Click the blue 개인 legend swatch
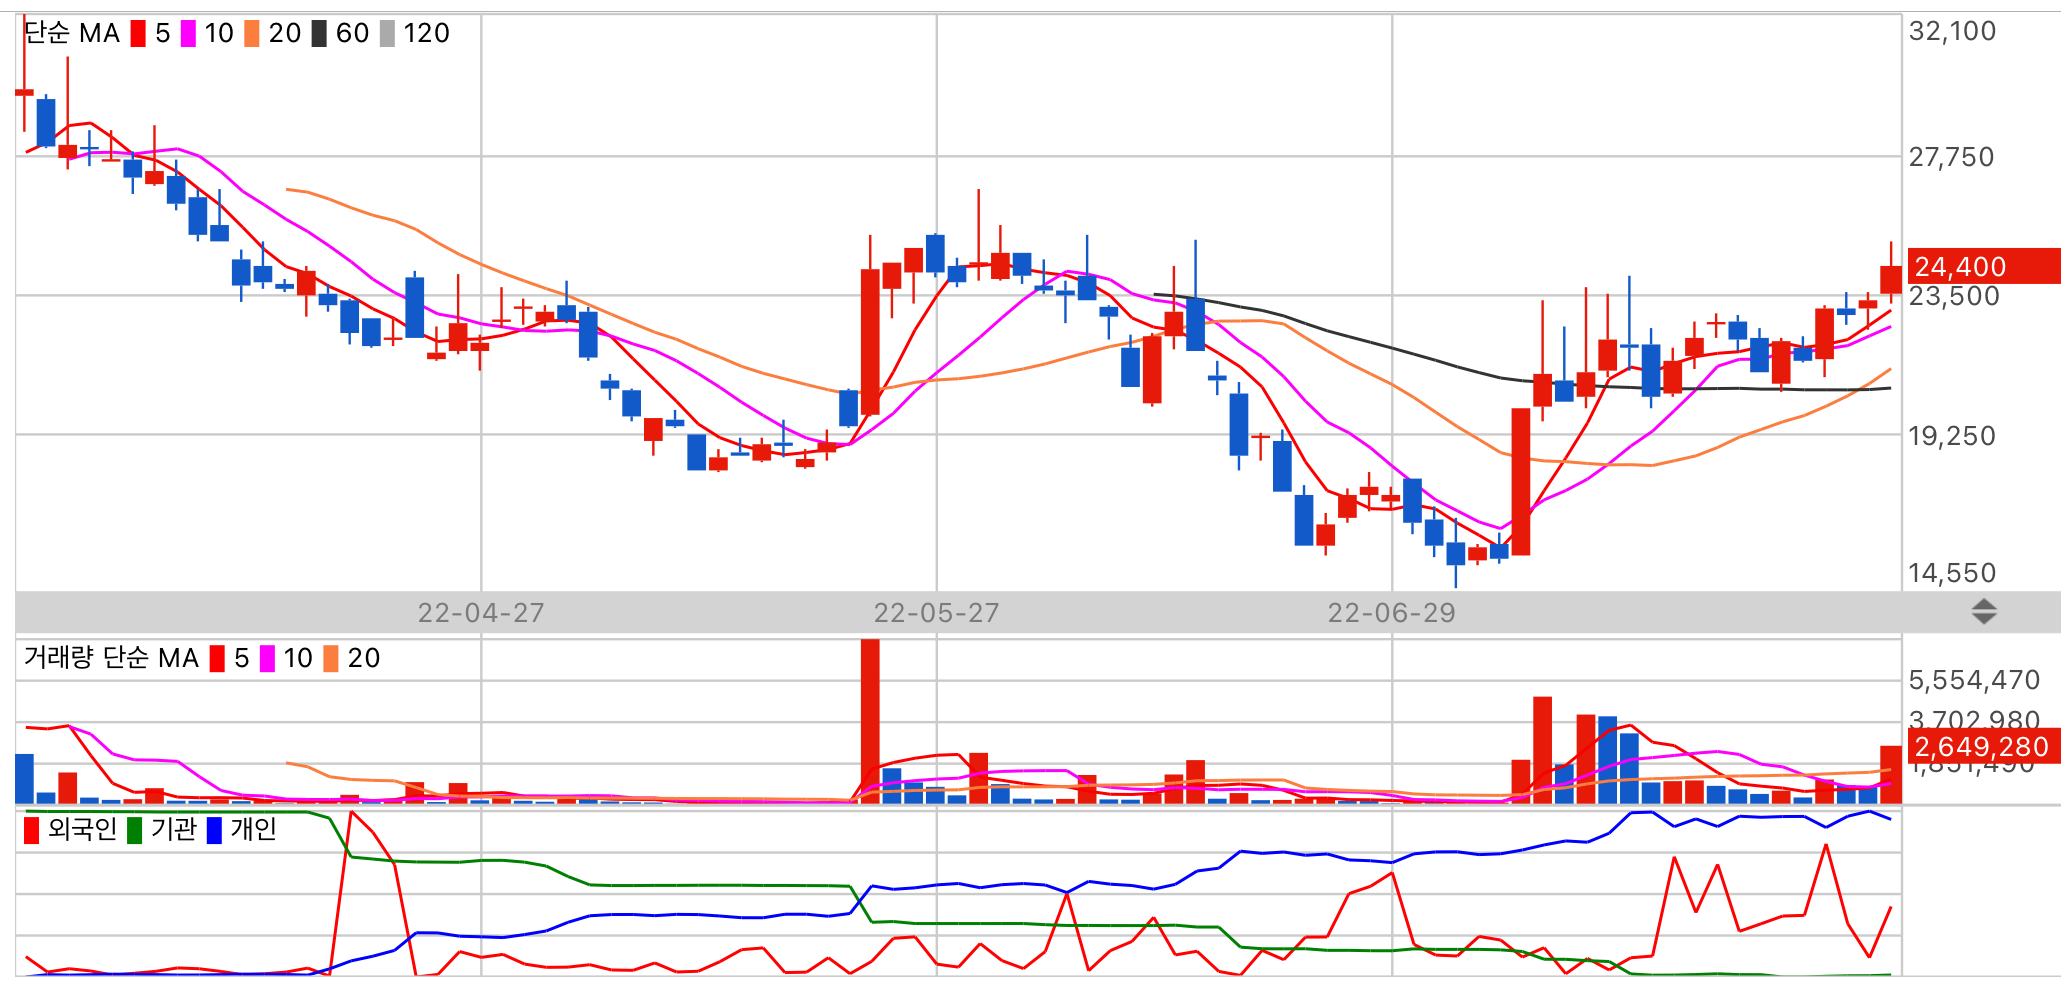Viewport: 2061px width, 988px height. click(x=214, y=830)
